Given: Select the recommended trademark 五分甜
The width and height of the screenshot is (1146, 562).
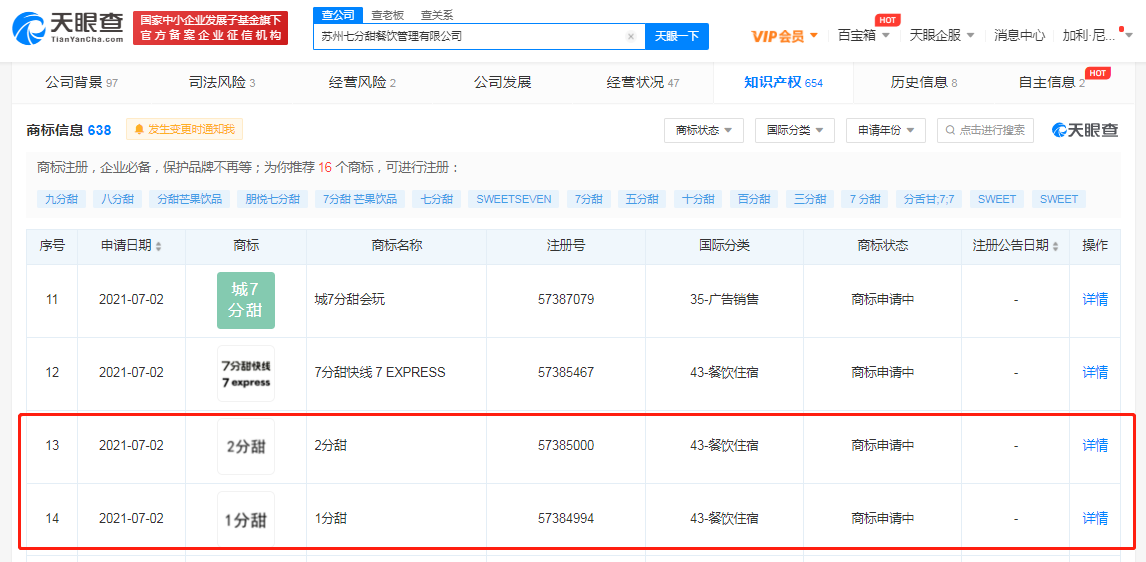Looking at the screenshot, I should click(642, 199).
